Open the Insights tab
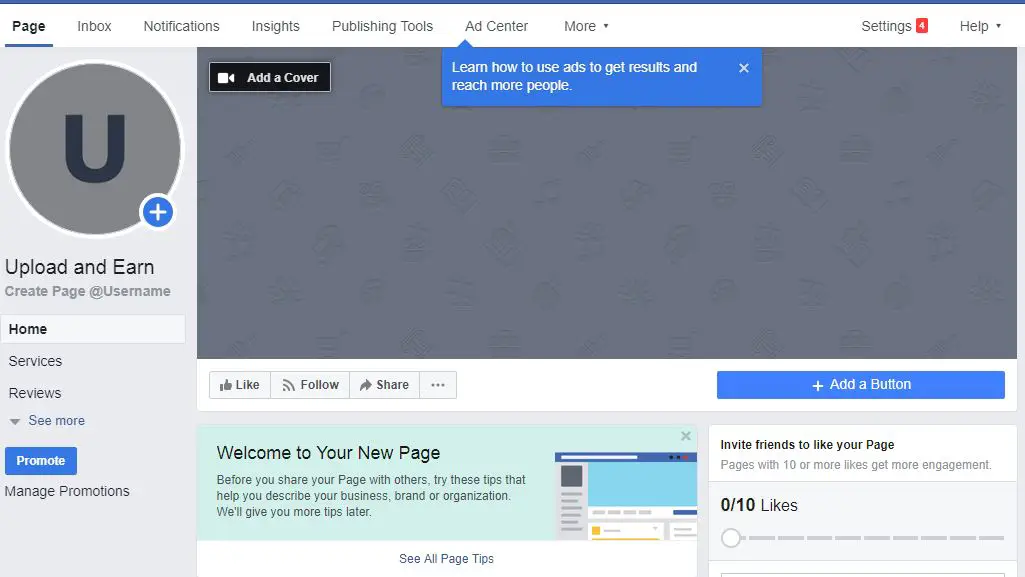1025x577 pixels. click(x=276, y=26)
